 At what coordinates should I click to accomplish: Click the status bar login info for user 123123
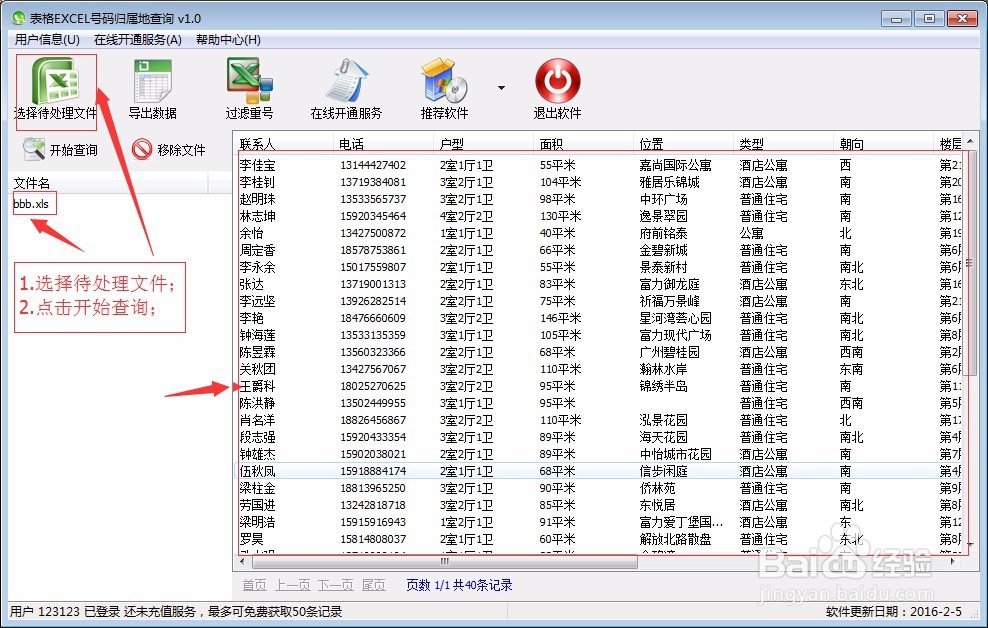point(176,612)
